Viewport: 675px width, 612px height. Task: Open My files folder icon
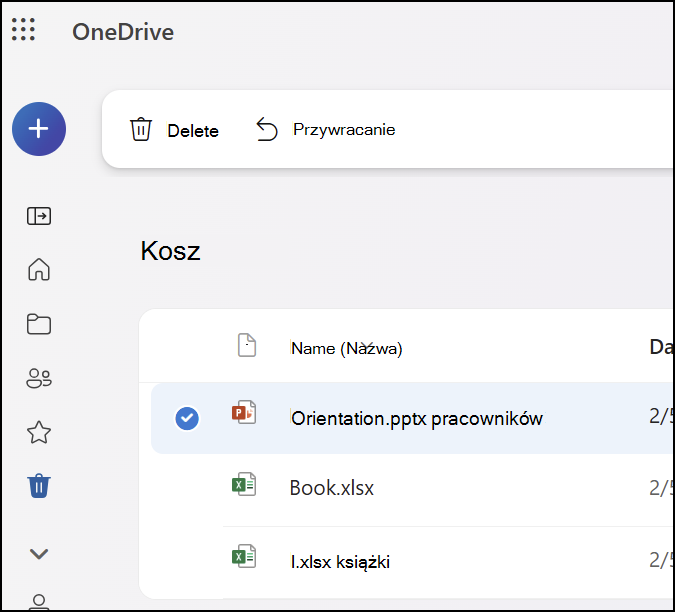[39, 324]
